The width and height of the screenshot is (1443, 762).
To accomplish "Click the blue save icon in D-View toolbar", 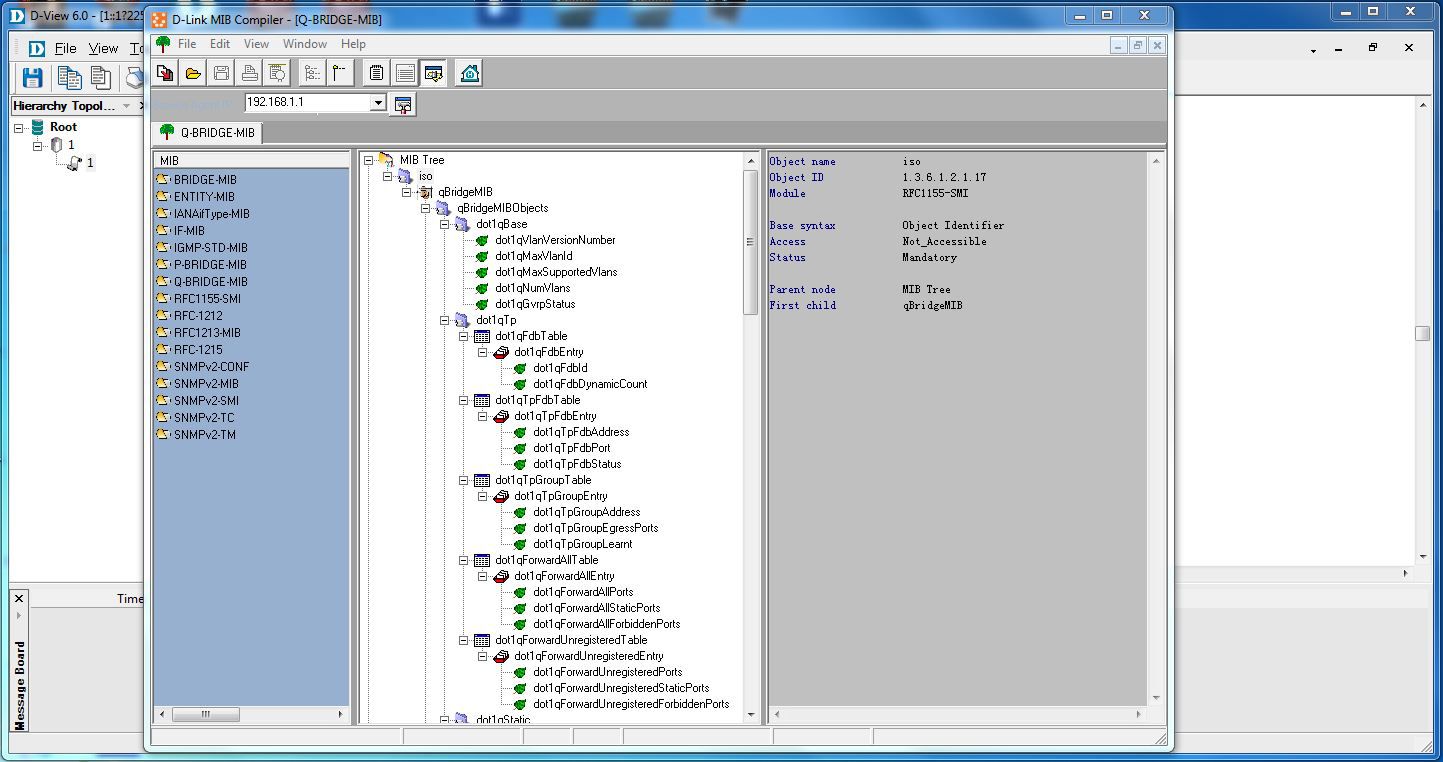I will 32,78.
